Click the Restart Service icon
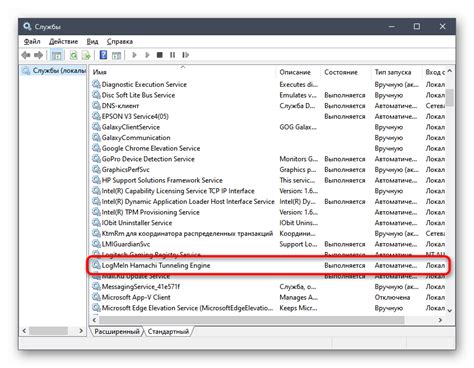Viewport: 474px width, 368px height. (185, 55)
